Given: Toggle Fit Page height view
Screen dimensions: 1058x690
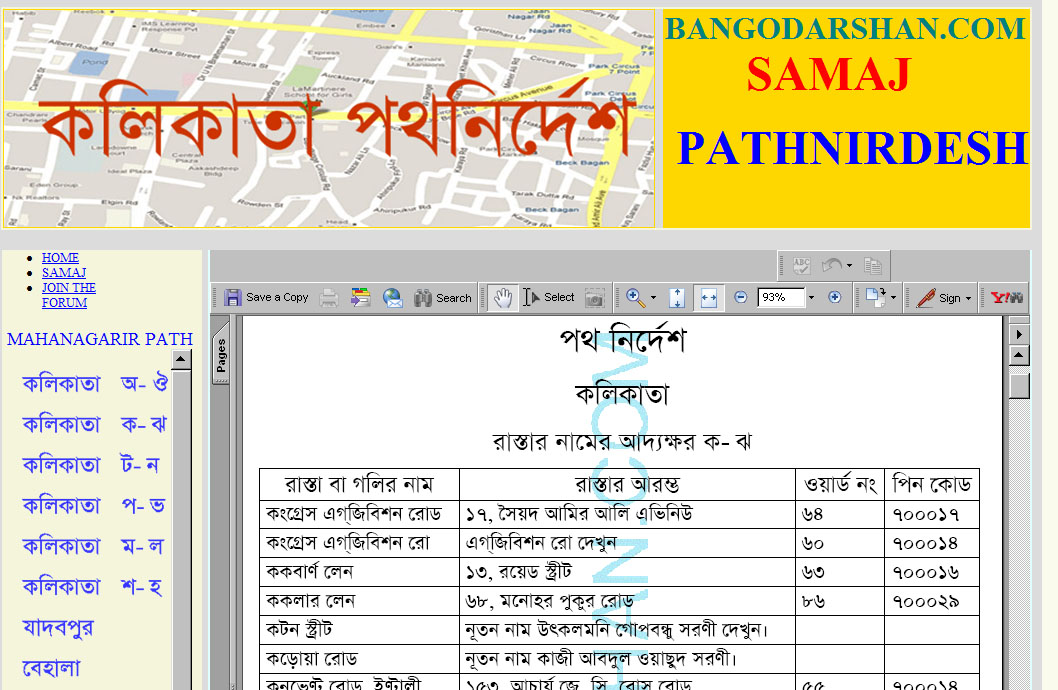Looking at the screenshot, I should (677, 297).
